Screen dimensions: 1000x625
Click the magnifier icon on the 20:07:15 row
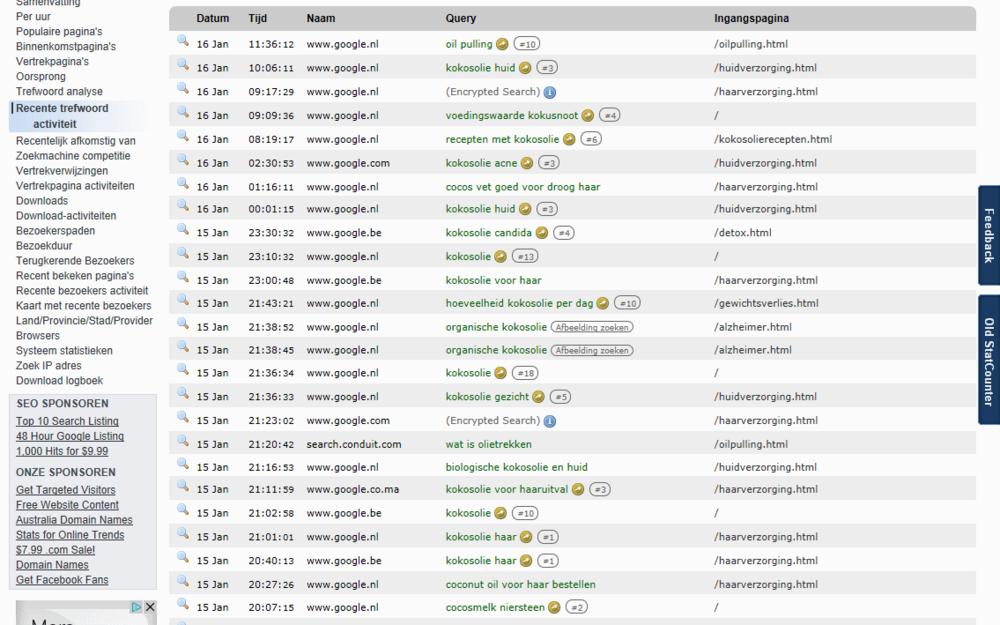182,605
